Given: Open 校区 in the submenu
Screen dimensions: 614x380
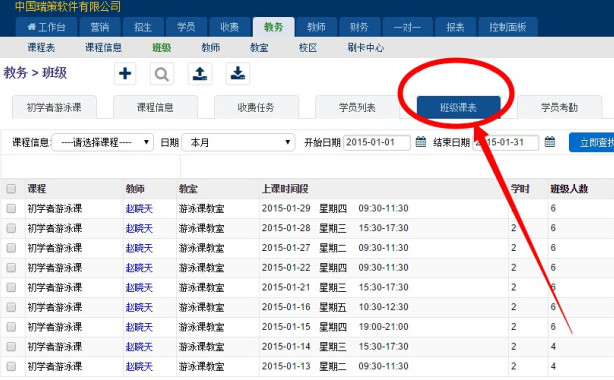Looking at the screenshot, I should [x=308, y=48].
